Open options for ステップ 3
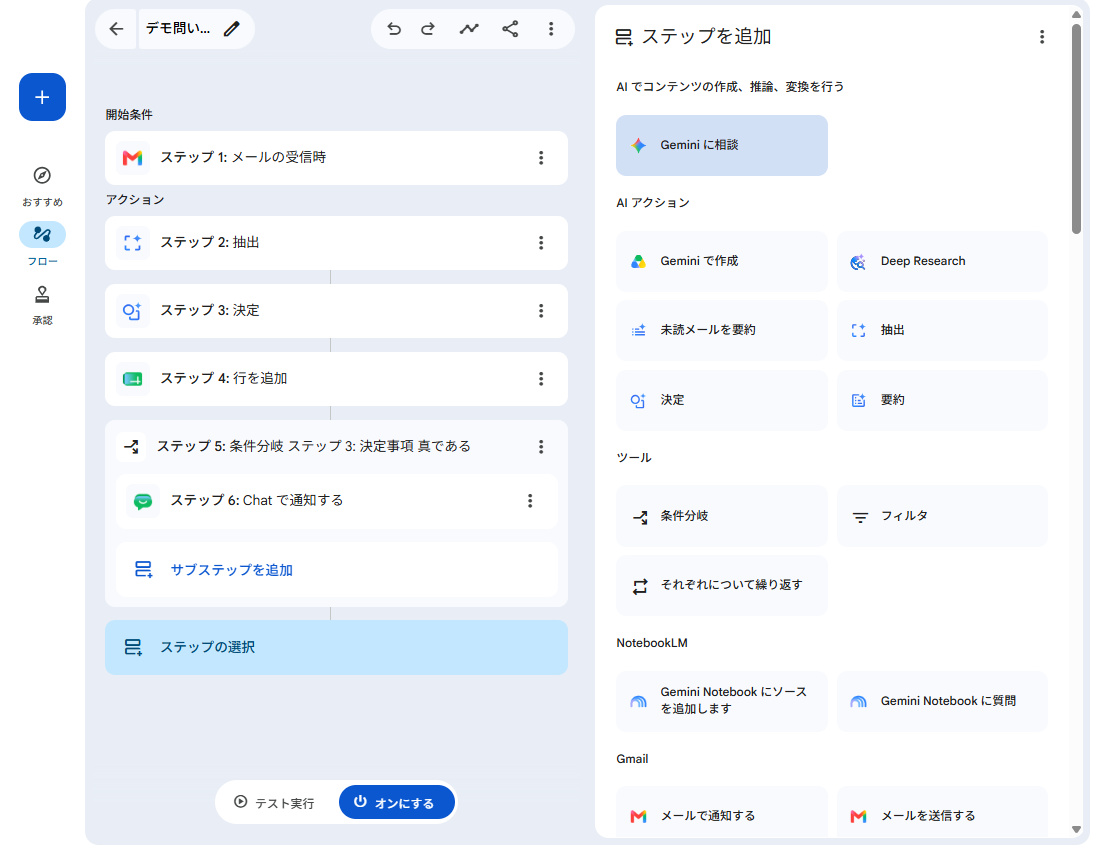1100x849 pixels. click(x=541, y=311)
